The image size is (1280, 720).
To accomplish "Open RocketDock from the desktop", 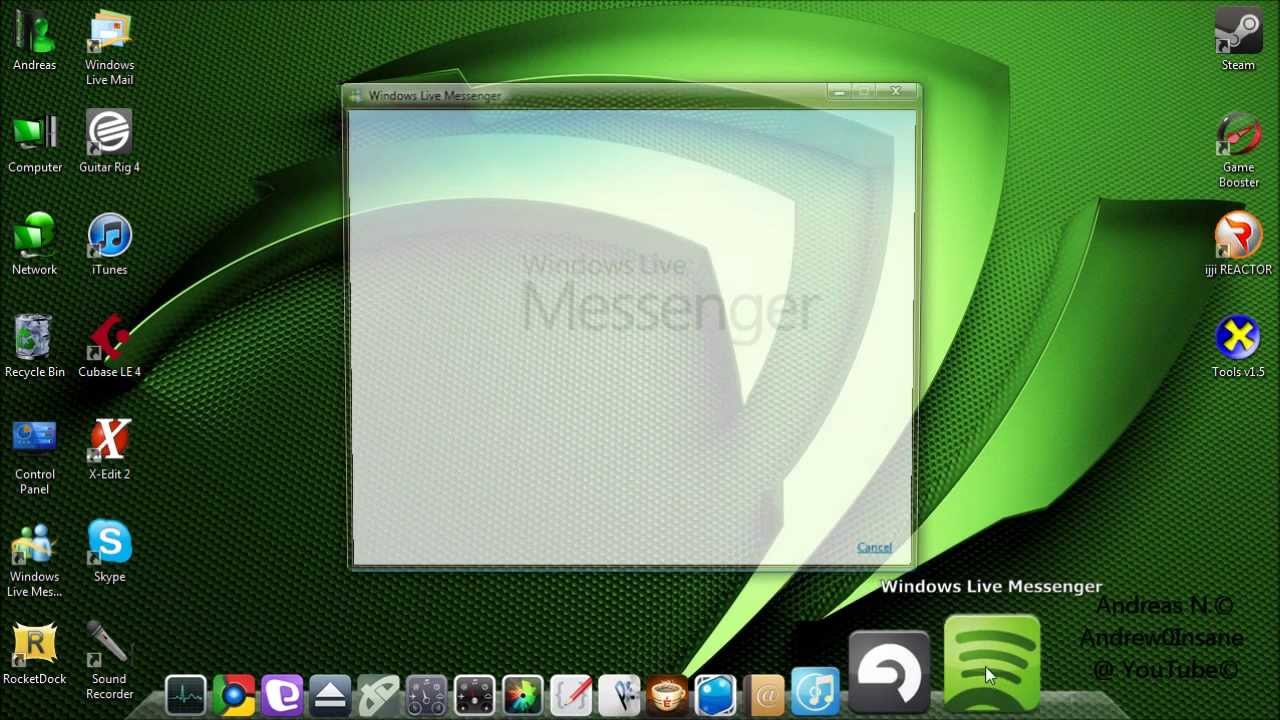I will pyautogui.click(x=34, y=645).
